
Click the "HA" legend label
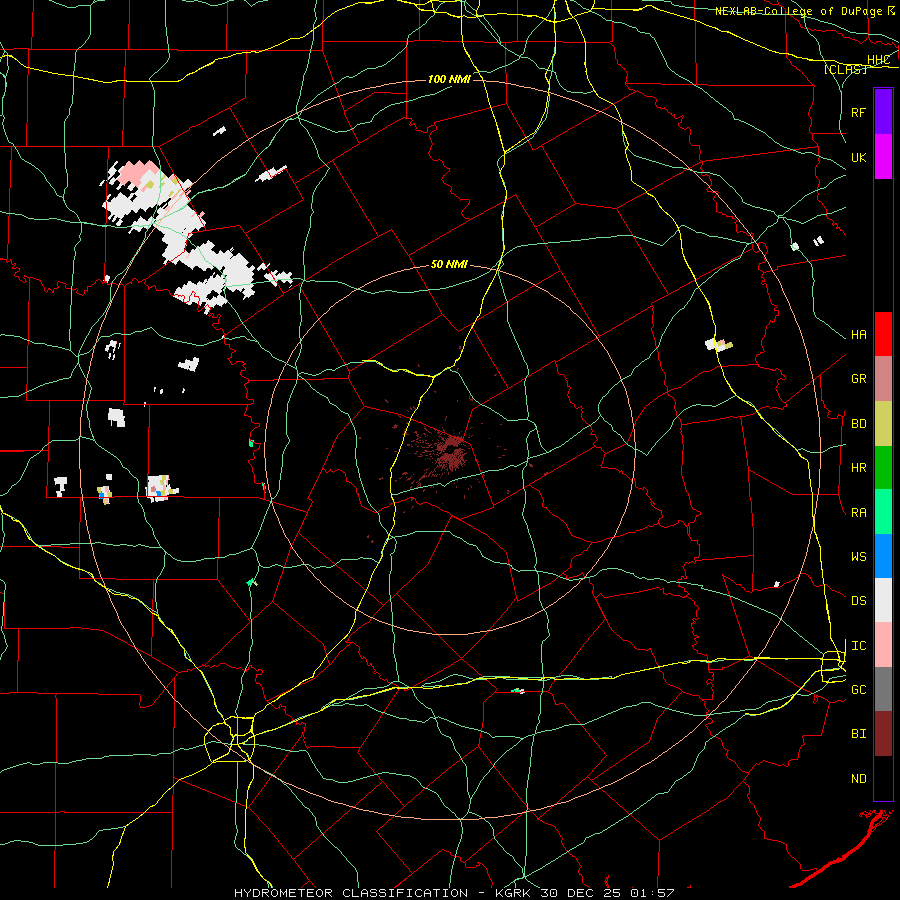click(x=859, y=334)
